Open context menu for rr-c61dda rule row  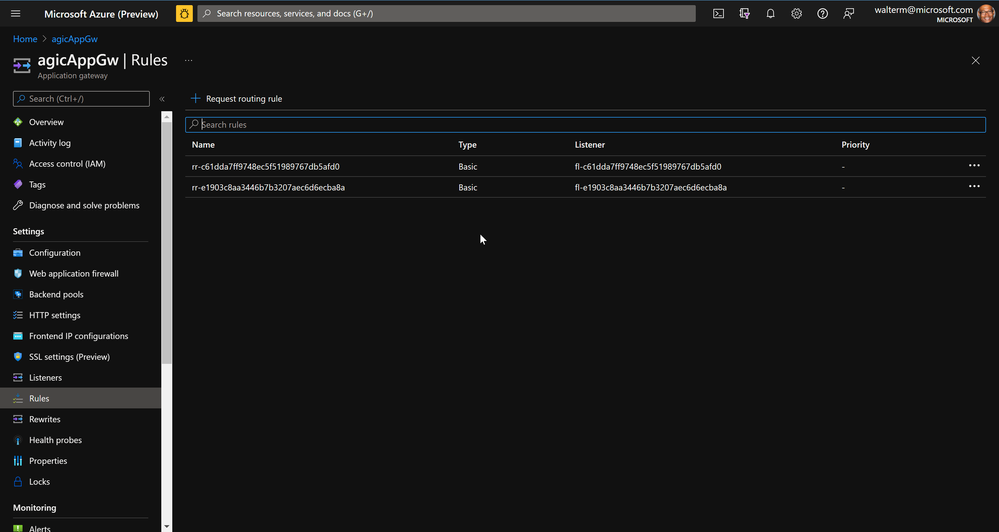pyautogui.click(x=974, y=166)
